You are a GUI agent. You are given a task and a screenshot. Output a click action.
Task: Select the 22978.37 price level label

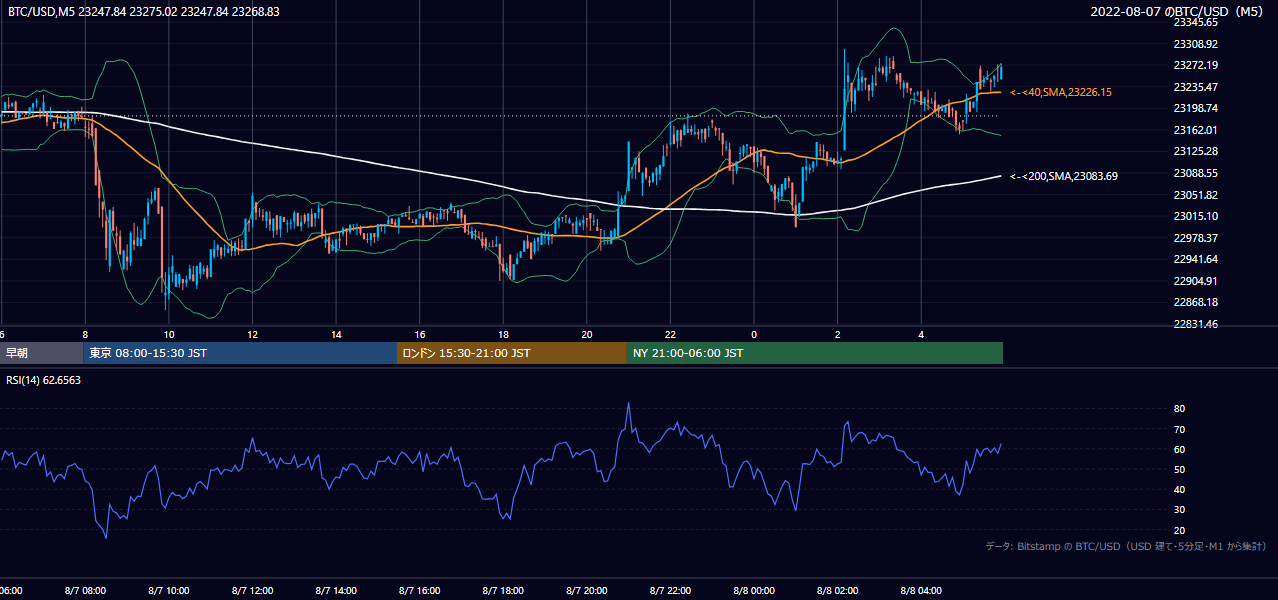coord(1195,238)
